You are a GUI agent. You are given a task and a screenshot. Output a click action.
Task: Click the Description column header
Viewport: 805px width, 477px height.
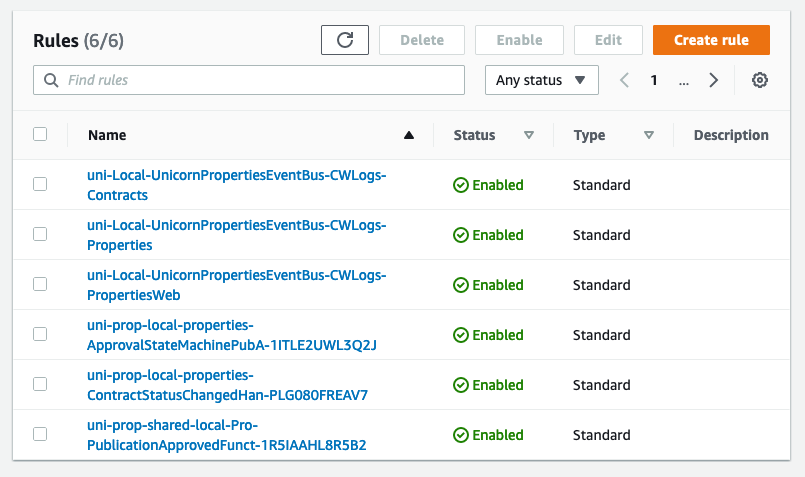coord(731,135)
